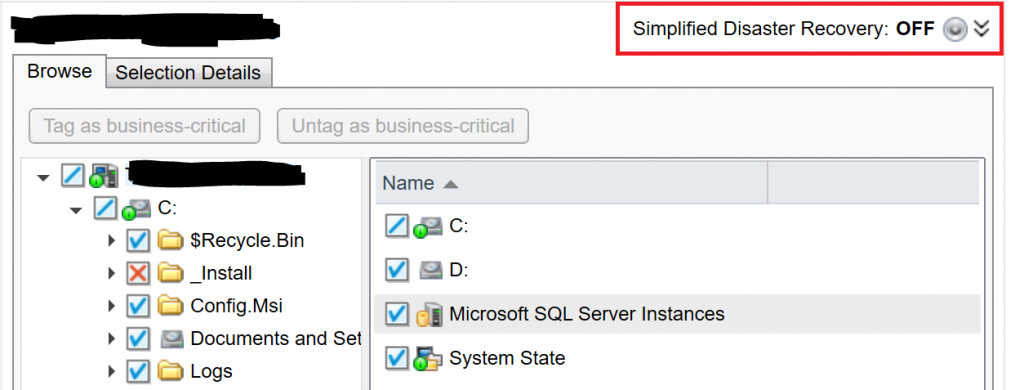
Task: Uncheck the D: drive checkbox
Action: 397,270
